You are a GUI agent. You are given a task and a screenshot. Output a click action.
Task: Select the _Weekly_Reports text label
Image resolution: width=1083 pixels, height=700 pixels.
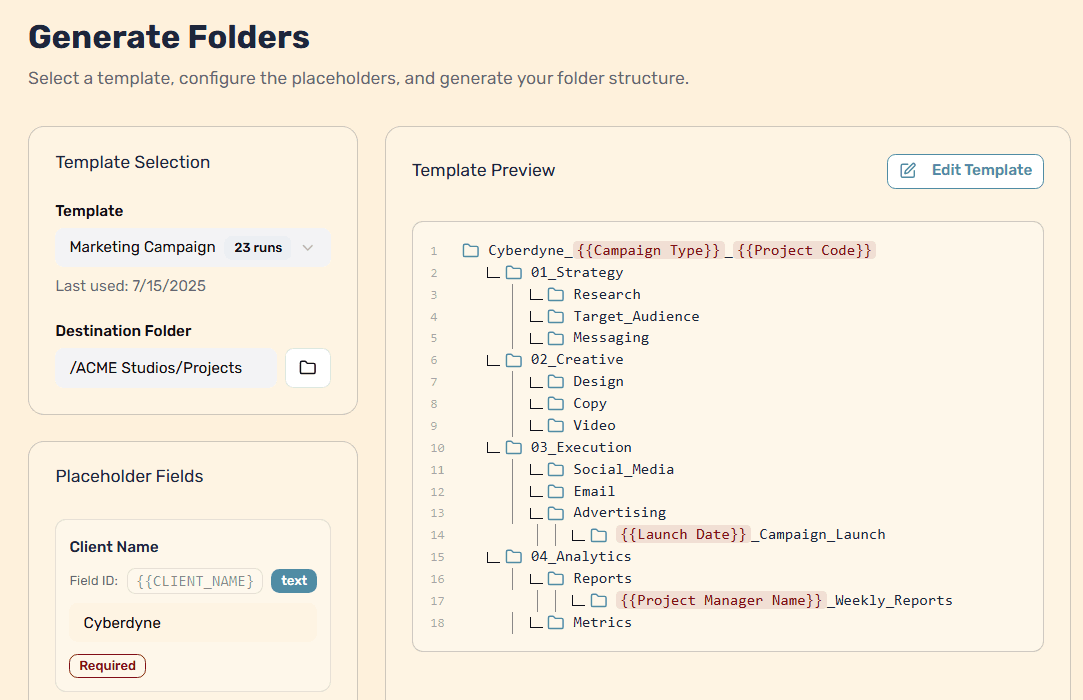(x=890, y=600)
